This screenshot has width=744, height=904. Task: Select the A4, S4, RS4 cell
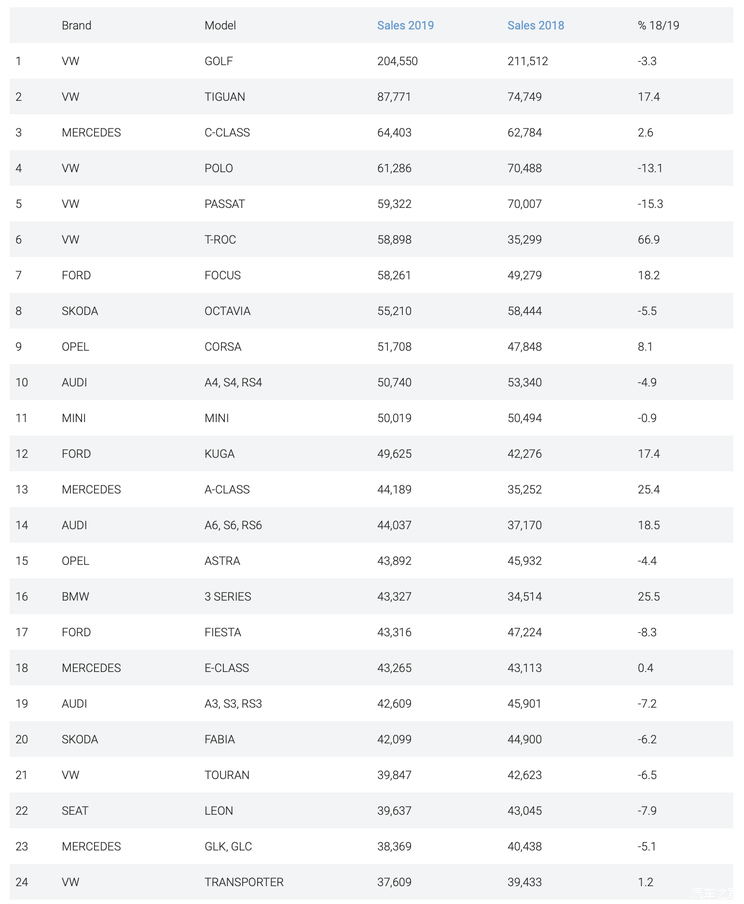pos(233,383)
